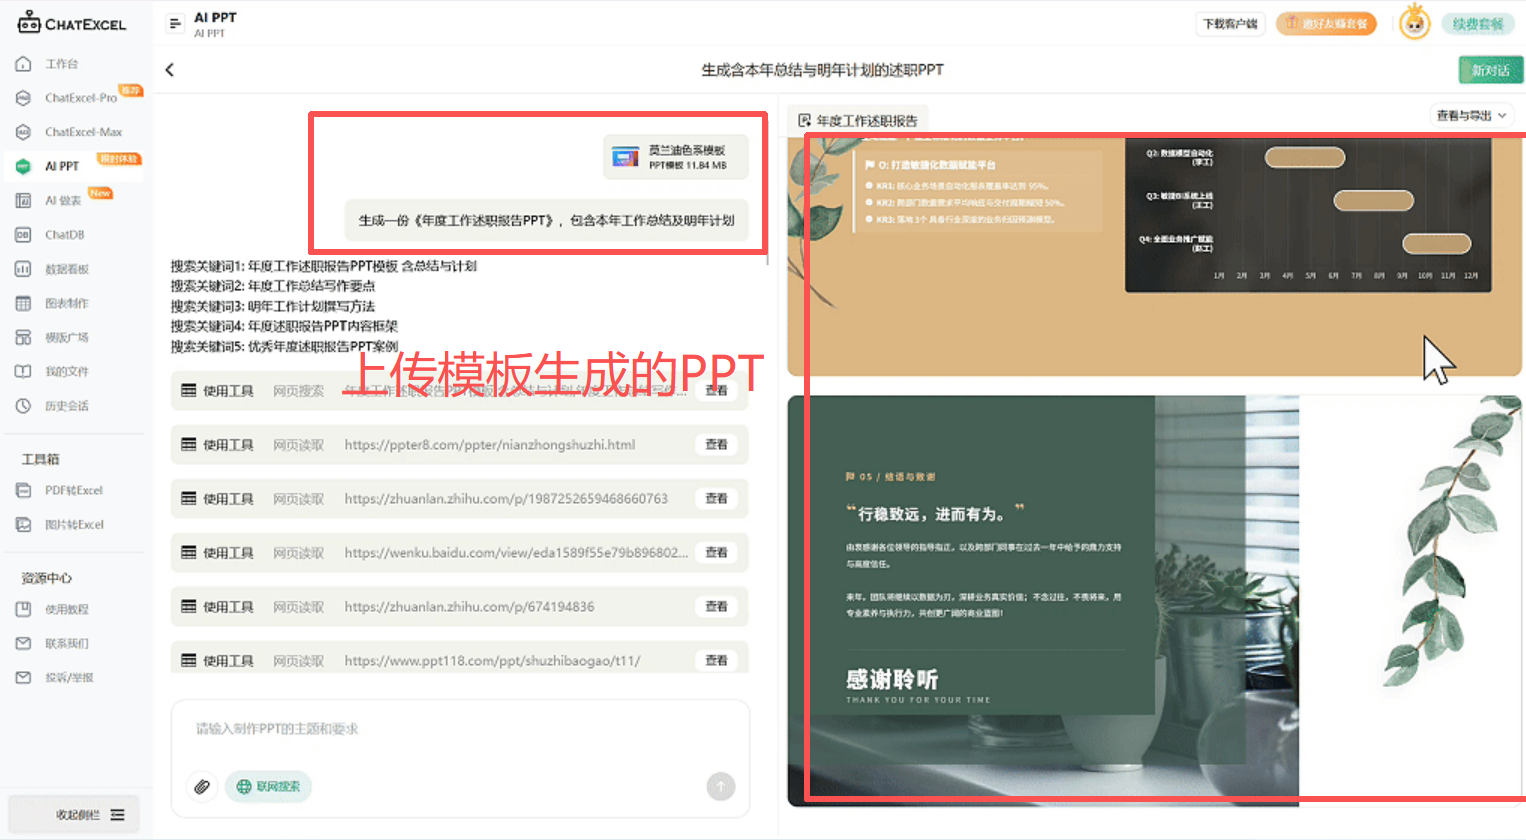This screenshot has height=840, width=1526.
Task: Click the ppter8.com URL text
Action: point(490,445)
